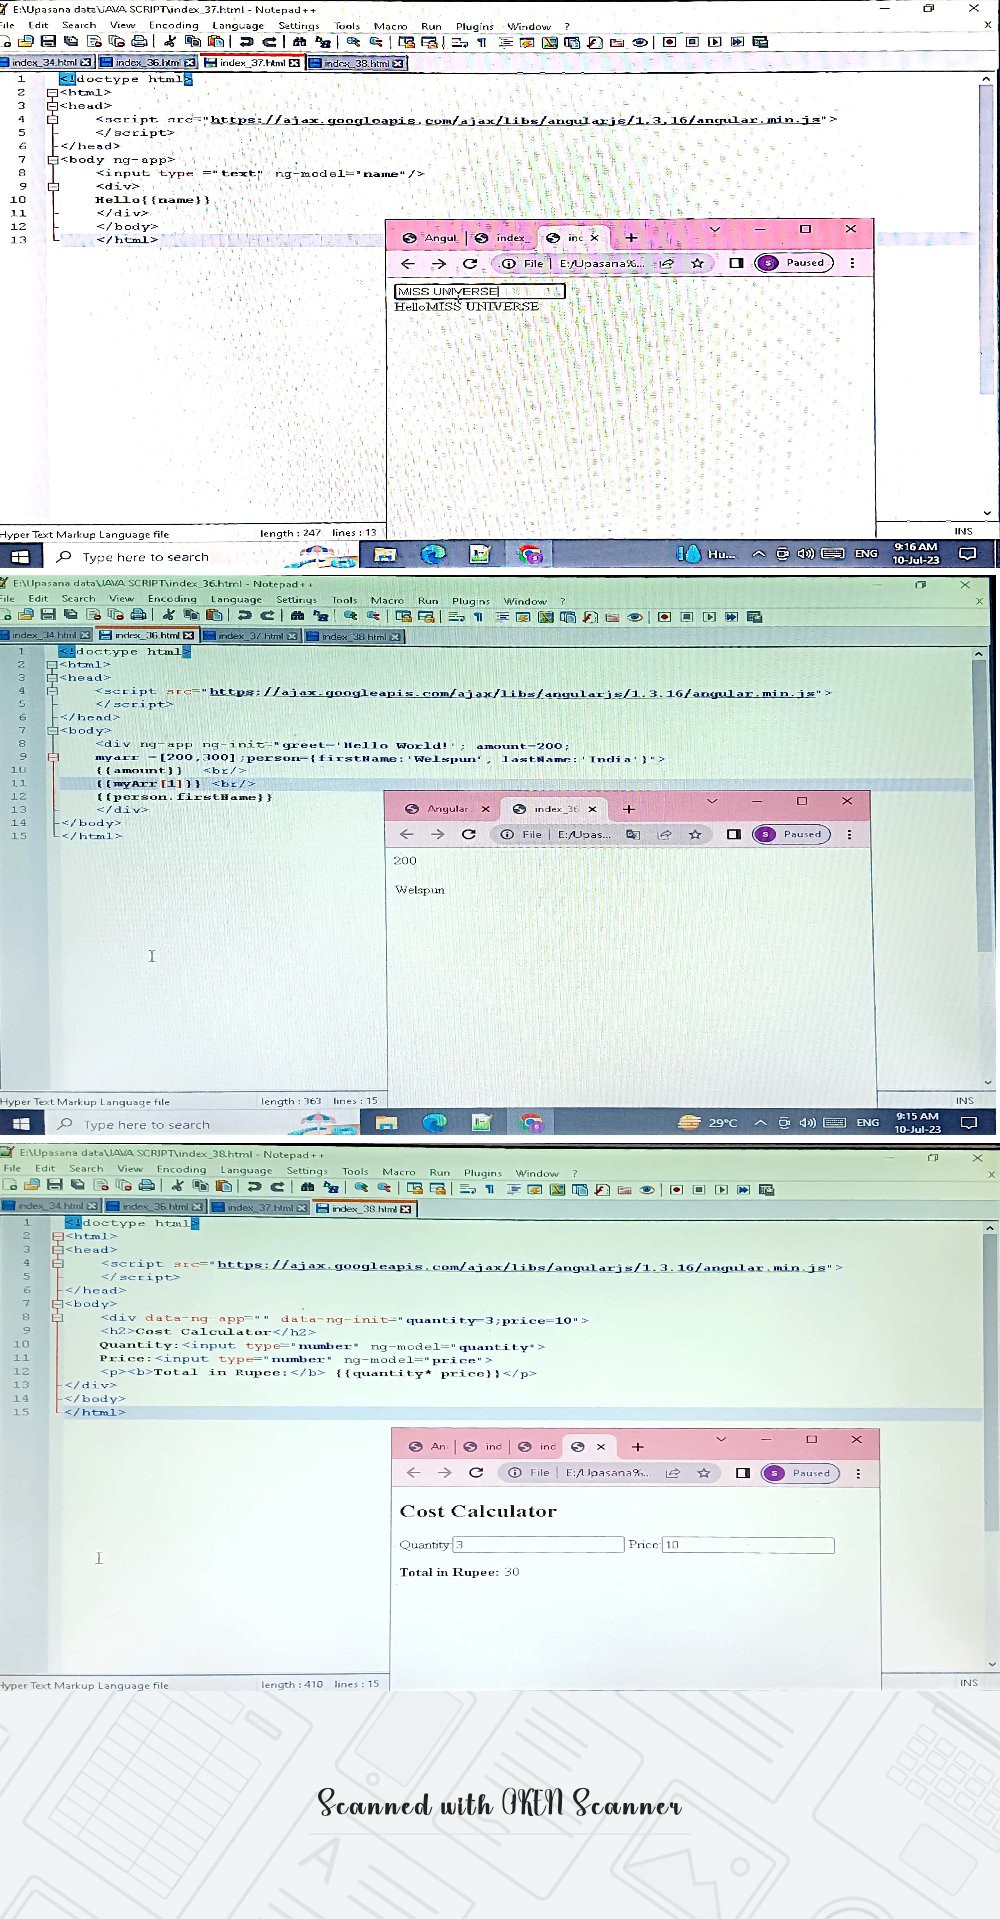Click the Paused profile button in the Cost Calculator browser

tap(801, 1472)
